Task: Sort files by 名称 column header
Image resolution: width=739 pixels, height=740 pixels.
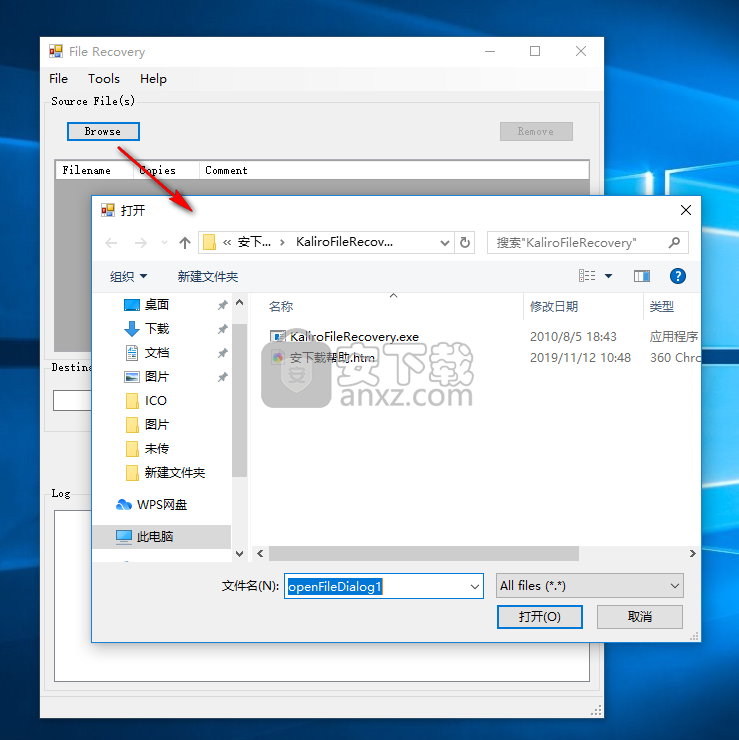Action: click(281, 307)
